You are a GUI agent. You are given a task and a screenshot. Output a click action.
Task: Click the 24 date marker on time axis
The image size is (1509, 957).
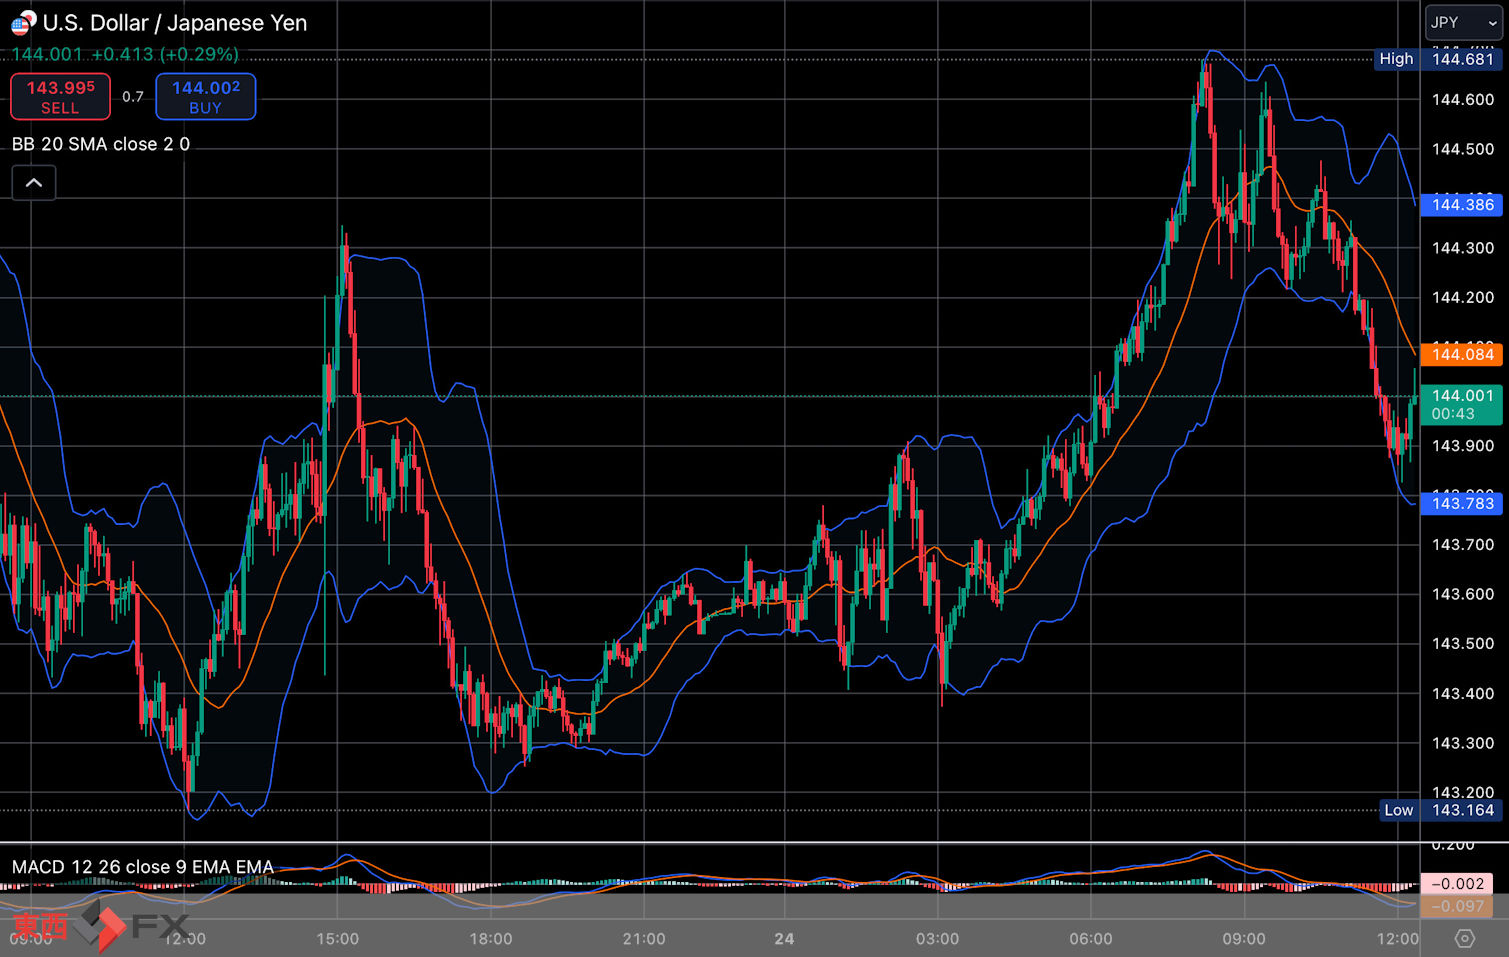coord(784,939)
